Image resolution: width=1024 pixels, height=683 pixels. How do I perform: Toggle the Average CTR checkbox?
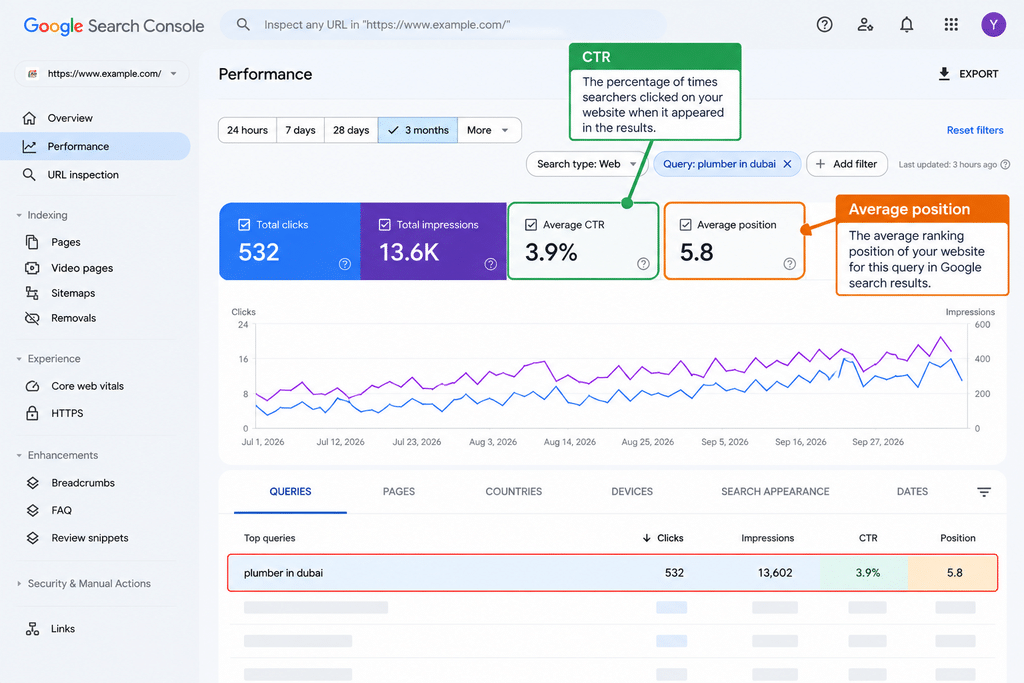(531, 225)
